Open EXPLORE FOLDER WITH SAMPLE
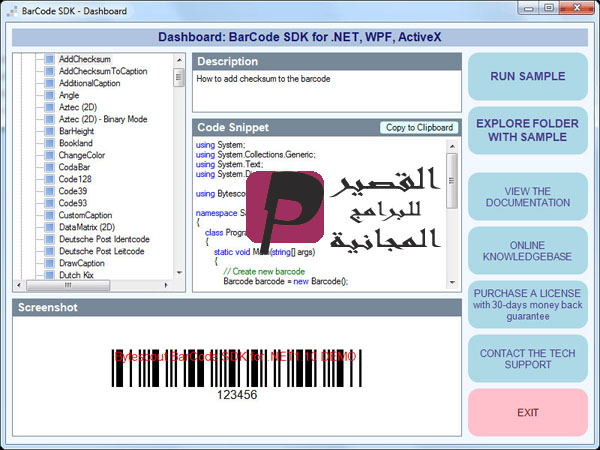This screenshot has width=600, height=450. [528, 130]
